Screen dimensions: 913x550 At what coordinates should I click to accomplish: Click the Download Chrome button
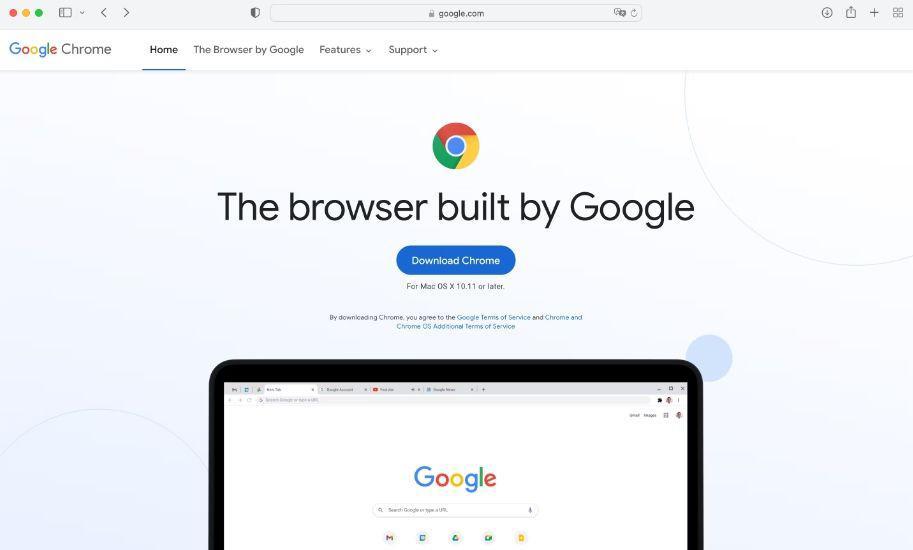[x=456, y=260]
